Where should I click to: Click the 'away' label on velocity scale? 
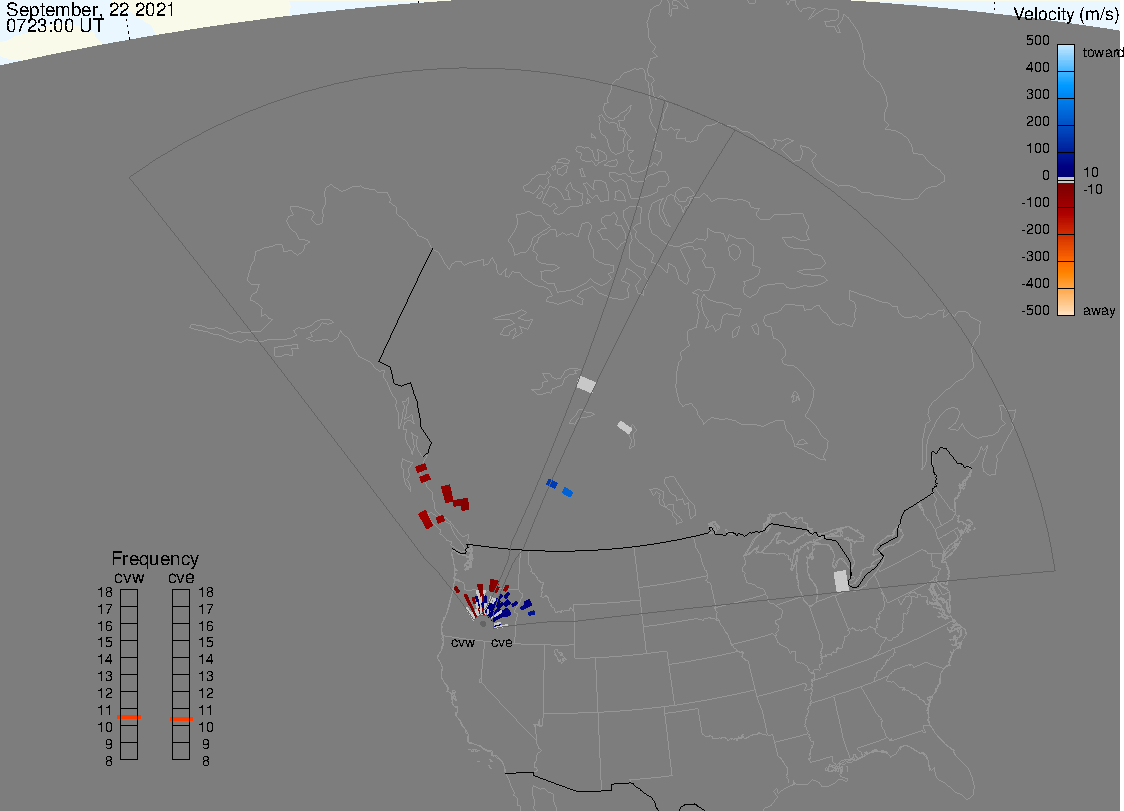[x=1099, y=310]
